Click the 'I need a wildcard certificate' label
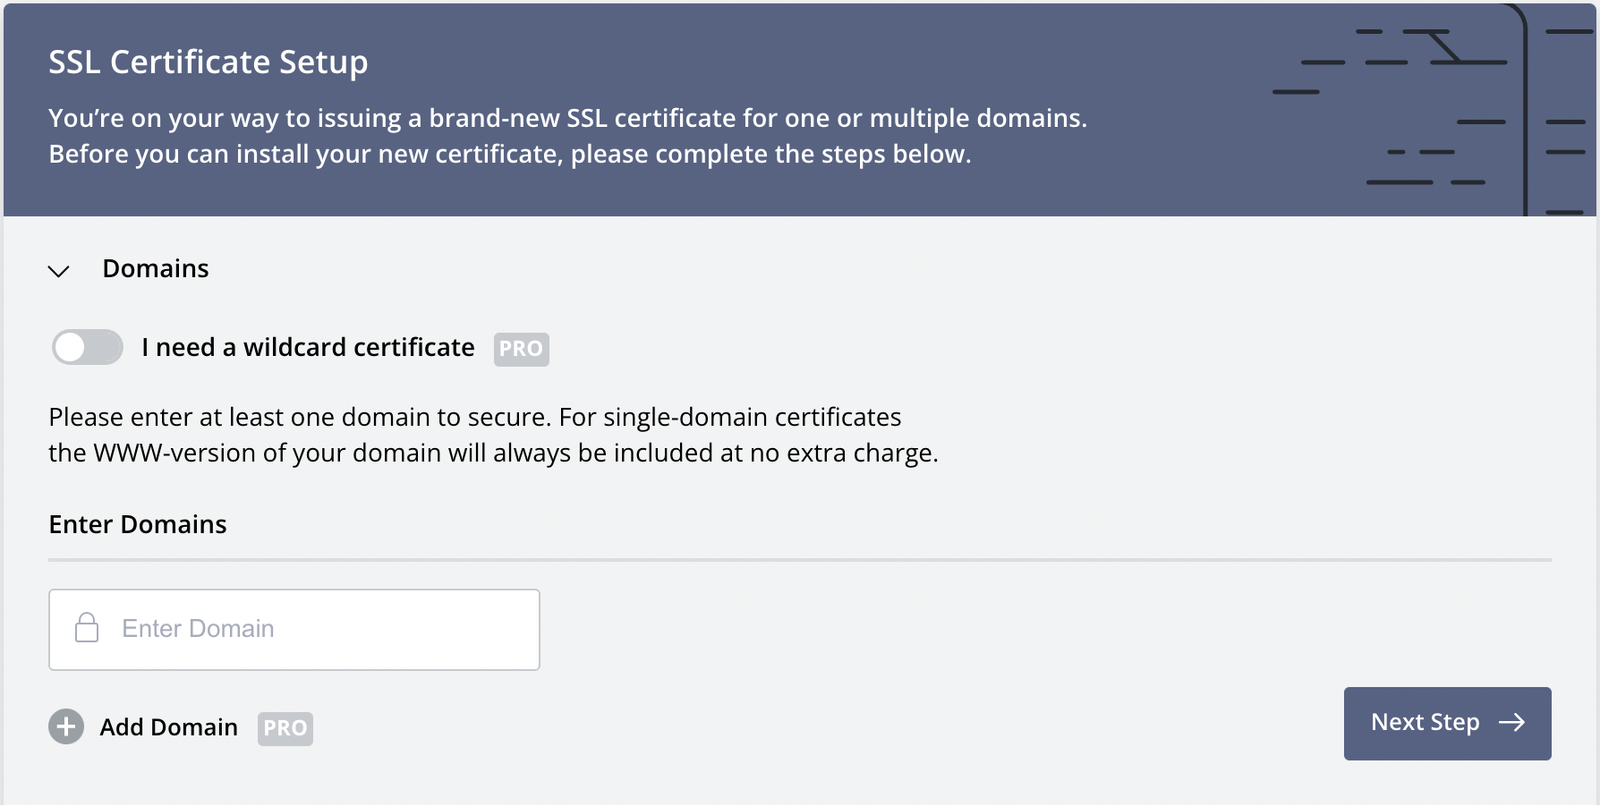This screenshot has height=805, width=1600. point(308,348)
